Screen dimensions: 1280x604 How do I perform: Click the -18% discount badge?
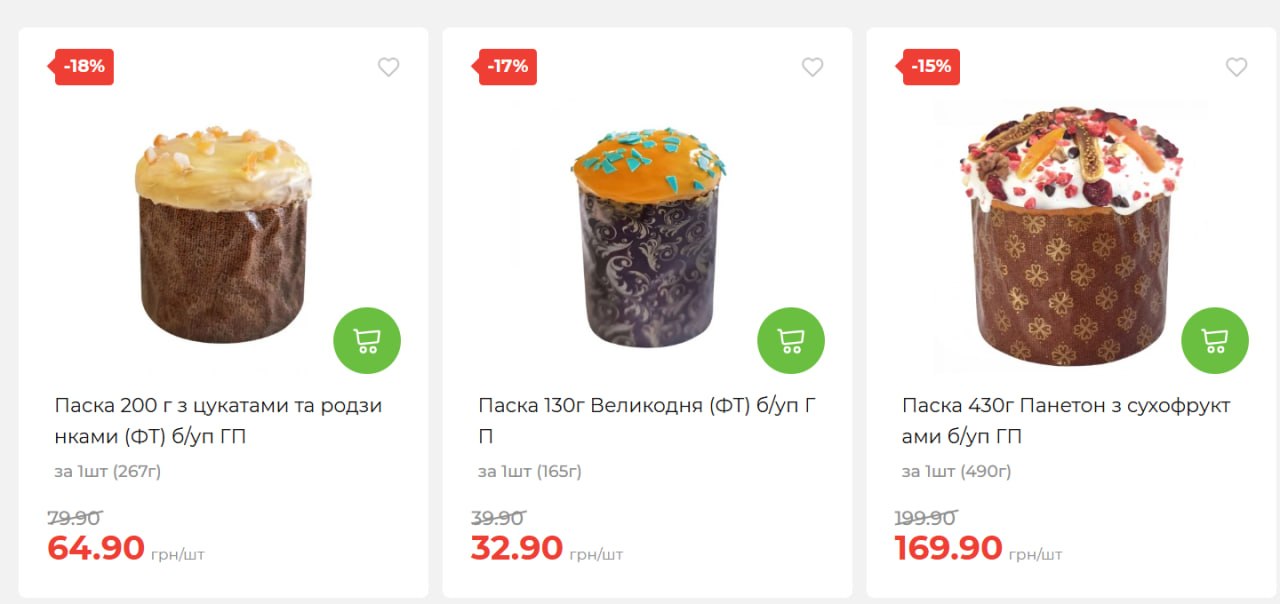click(x=83, y=67)
